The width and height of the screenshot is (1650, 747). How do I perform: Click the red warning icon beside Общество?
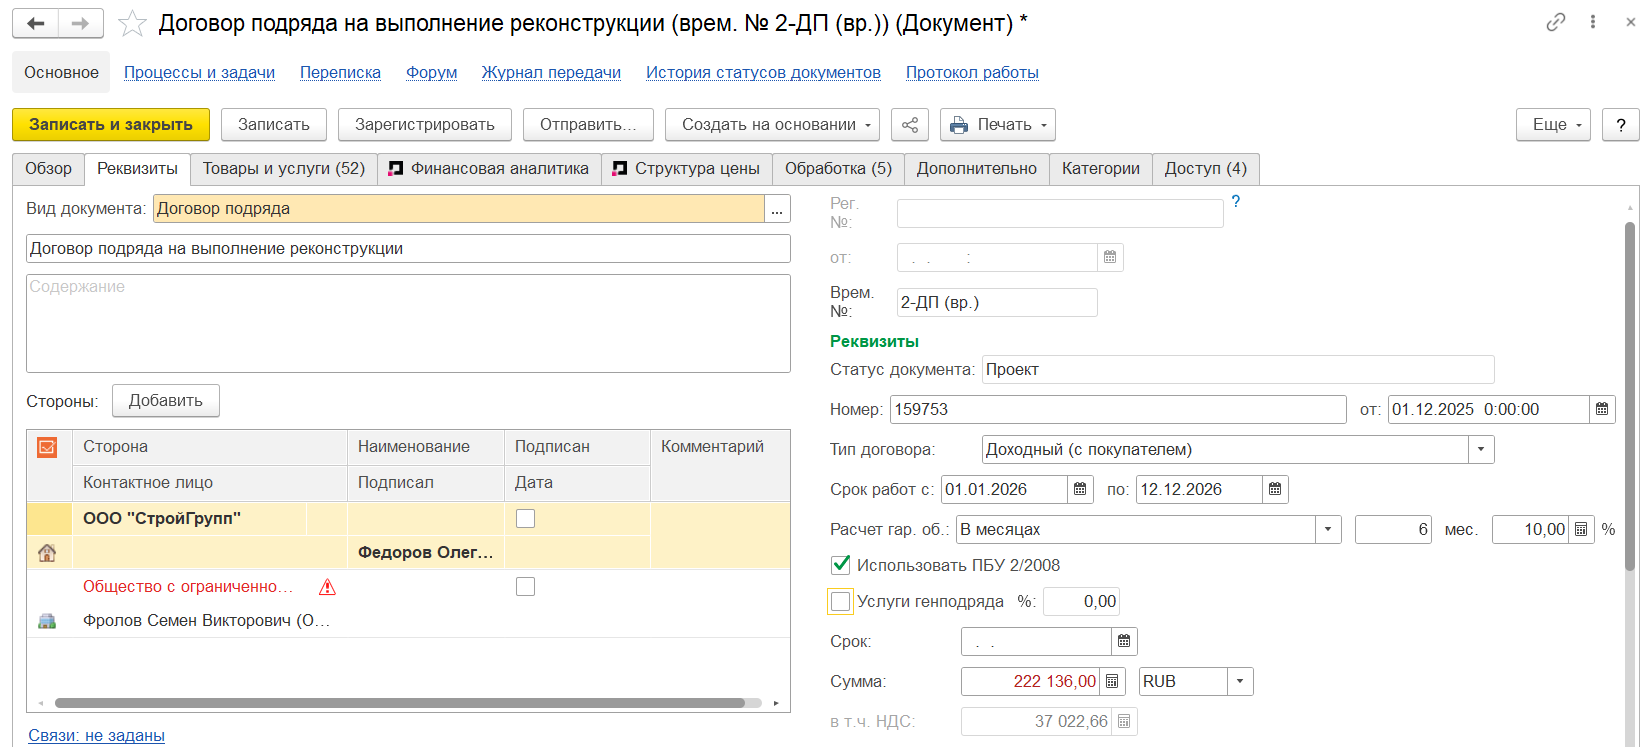327,587
